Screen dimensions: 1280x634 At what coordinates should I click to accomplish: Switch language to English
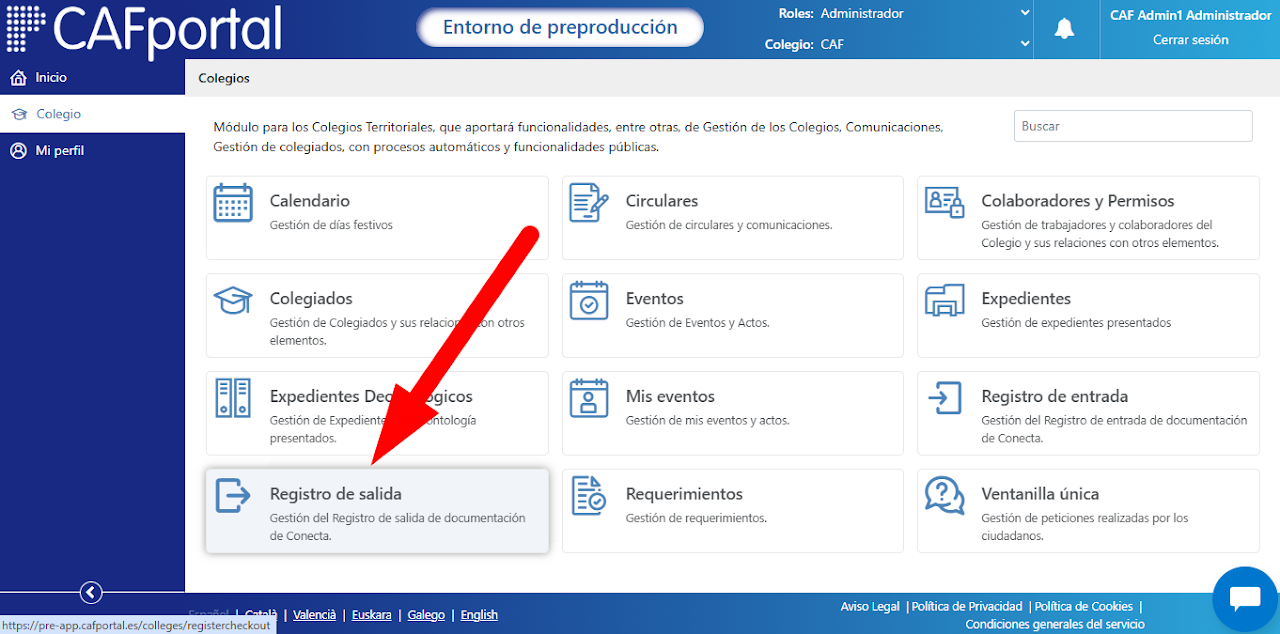click(479, 615)
